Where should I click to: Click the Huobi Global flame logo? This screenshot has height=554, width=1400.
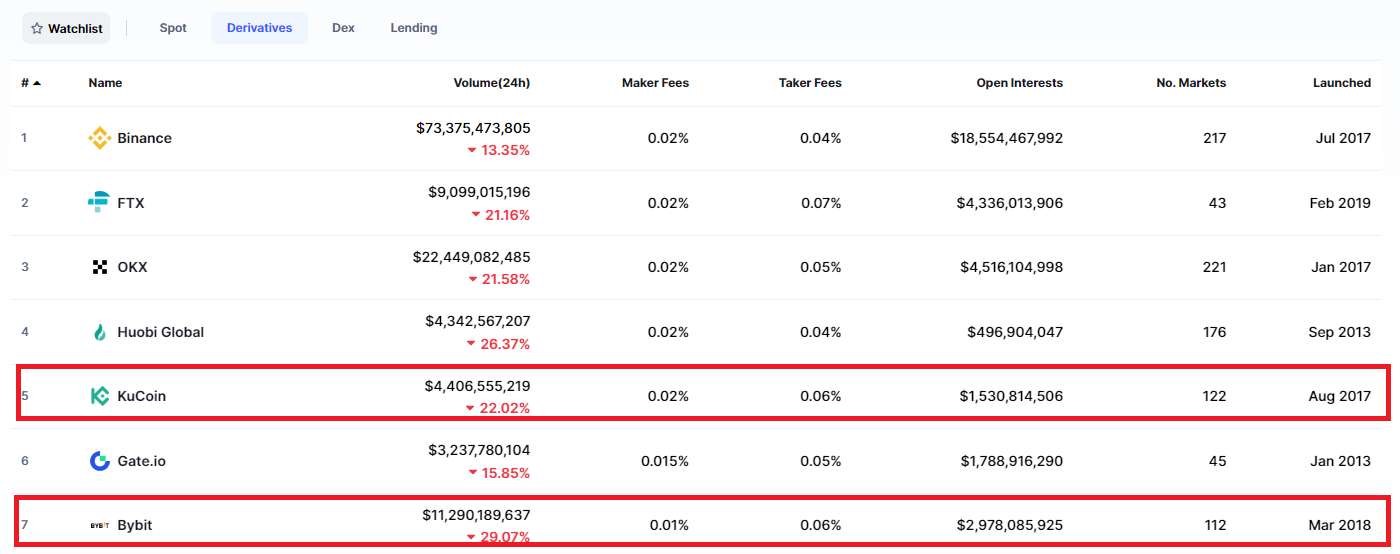[x=99, y=332]
